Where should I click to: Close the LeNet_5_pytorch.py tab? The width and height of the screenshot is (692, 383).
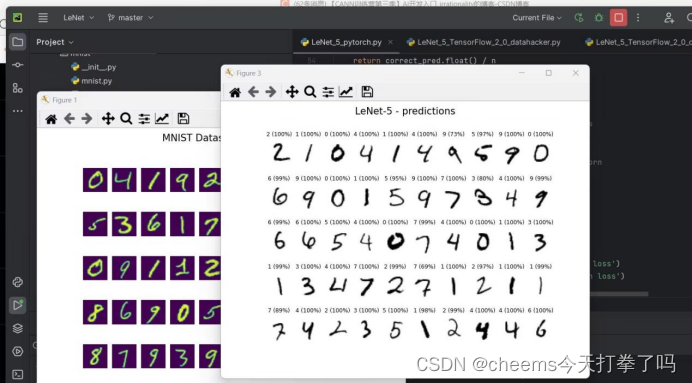390,42
